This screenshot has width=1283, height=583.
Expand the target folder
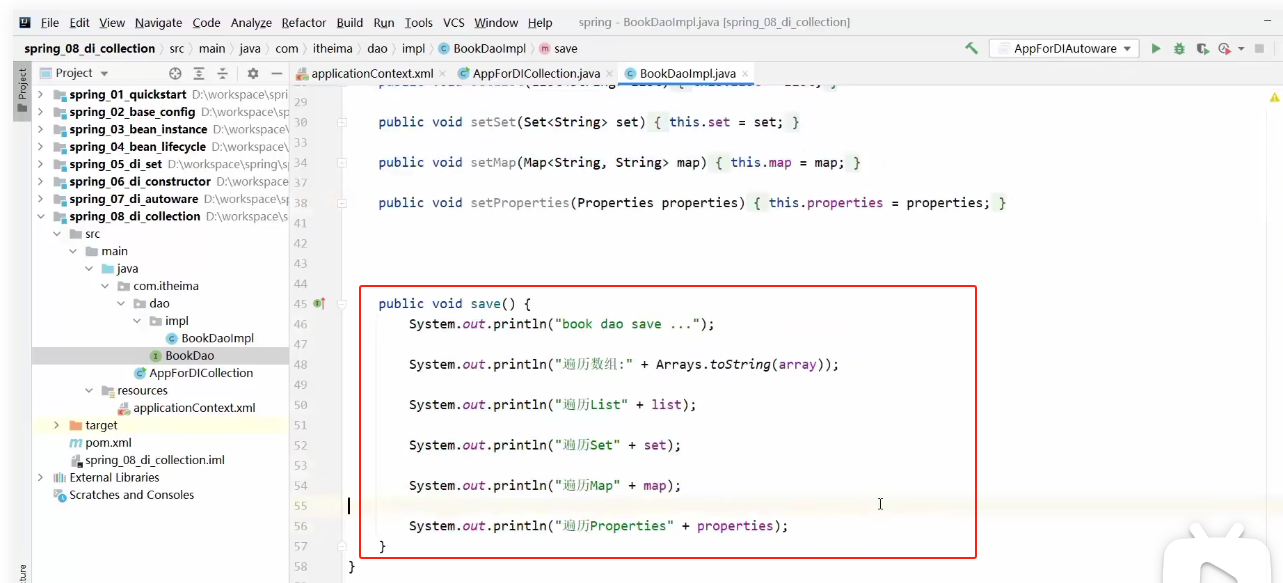pyautogui.click(x=57, y=425)
